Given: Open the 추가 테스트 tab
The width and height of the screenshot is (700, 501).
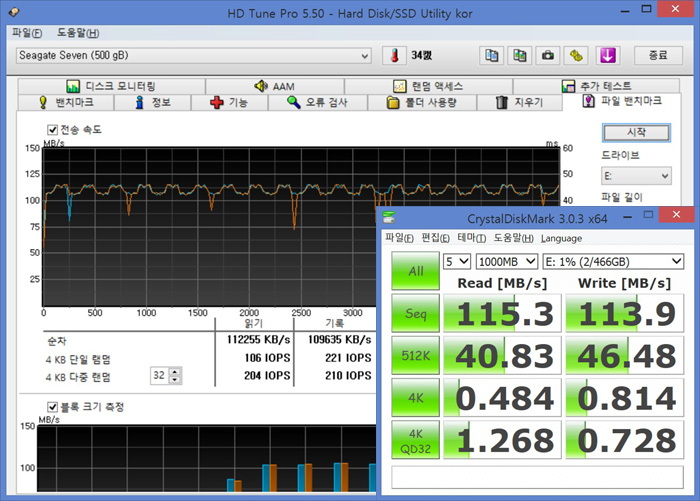Looking at the screenshot, I should coord(596,86).
